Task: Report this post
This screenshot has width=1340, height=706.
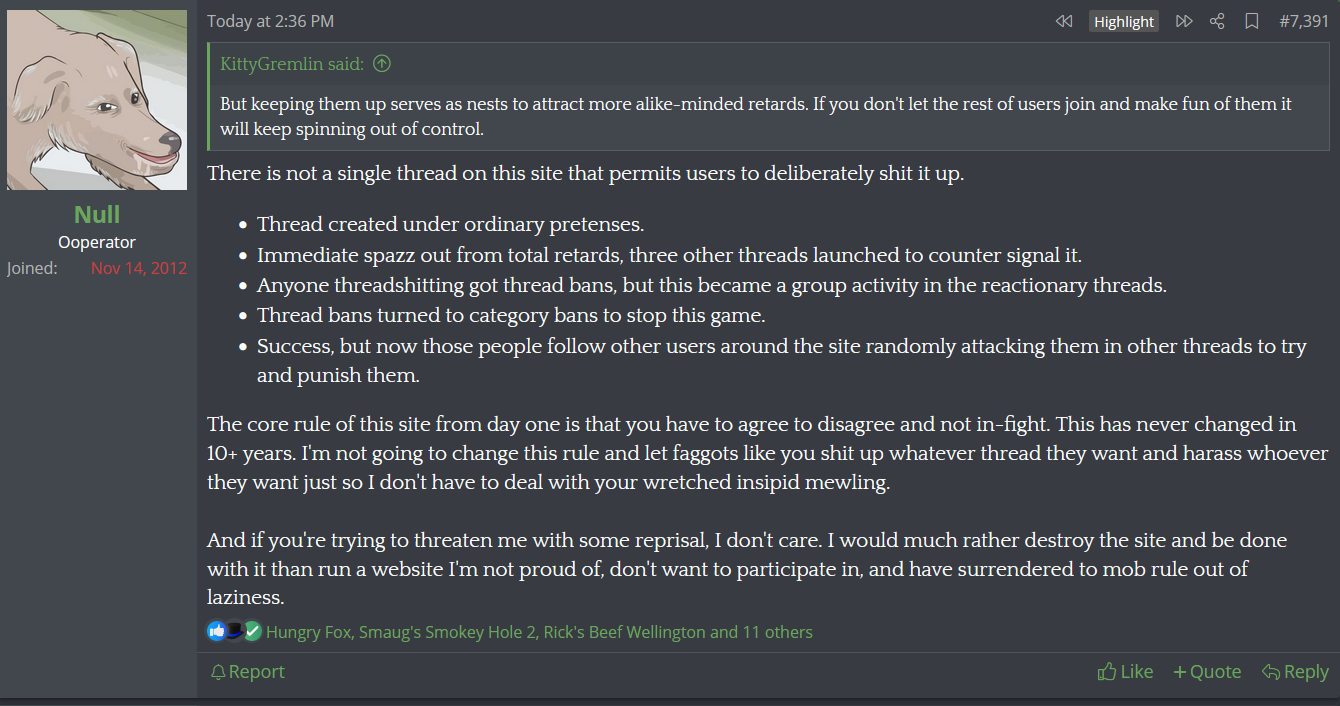Action: [x=247, y=672]
